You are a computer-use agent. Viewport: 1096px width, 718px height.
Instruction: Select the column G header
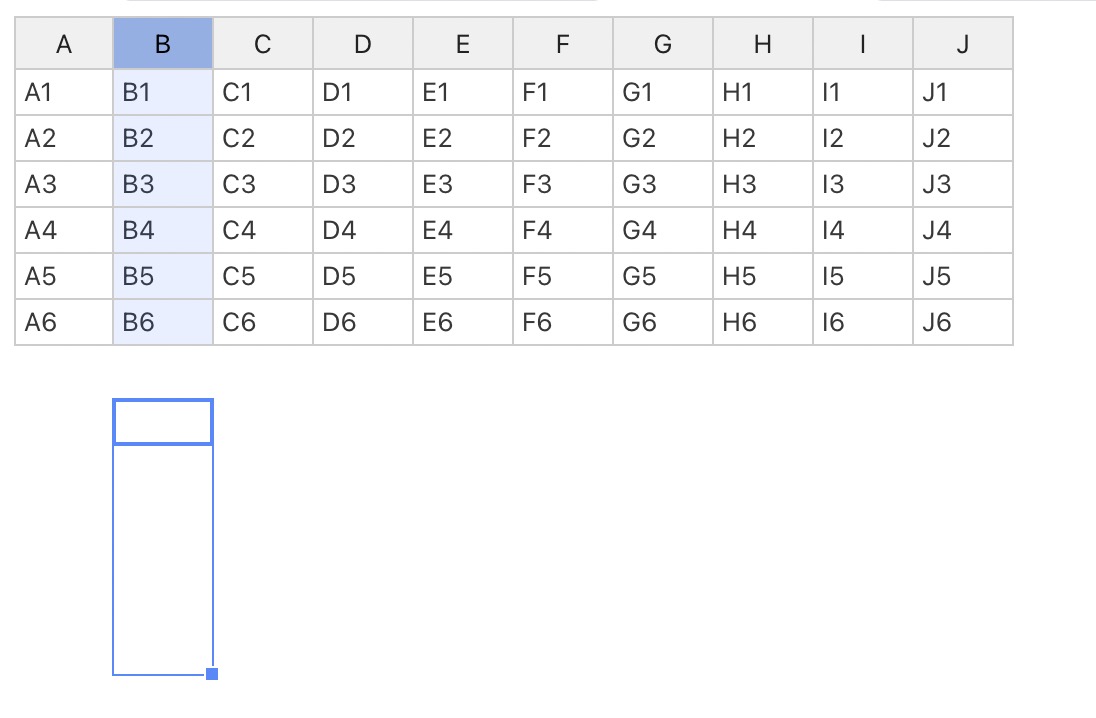(x=663, y=44)
